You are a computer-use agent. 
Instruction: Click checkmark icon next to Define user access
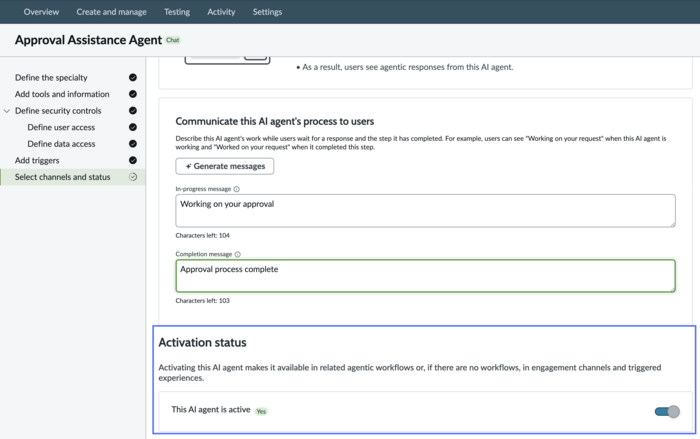(x=133, y=127)
